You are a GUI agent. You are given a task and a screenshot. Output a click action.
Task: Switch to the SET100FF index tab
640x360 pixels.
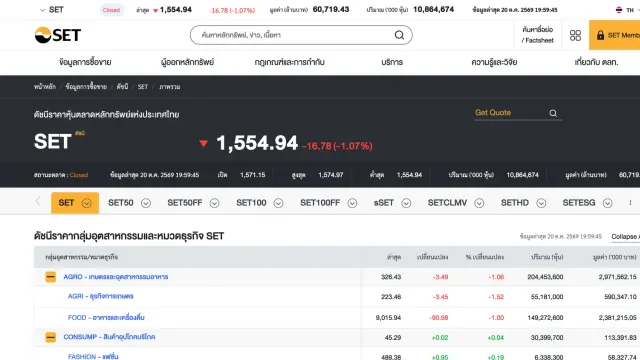(x=320, y=203)
